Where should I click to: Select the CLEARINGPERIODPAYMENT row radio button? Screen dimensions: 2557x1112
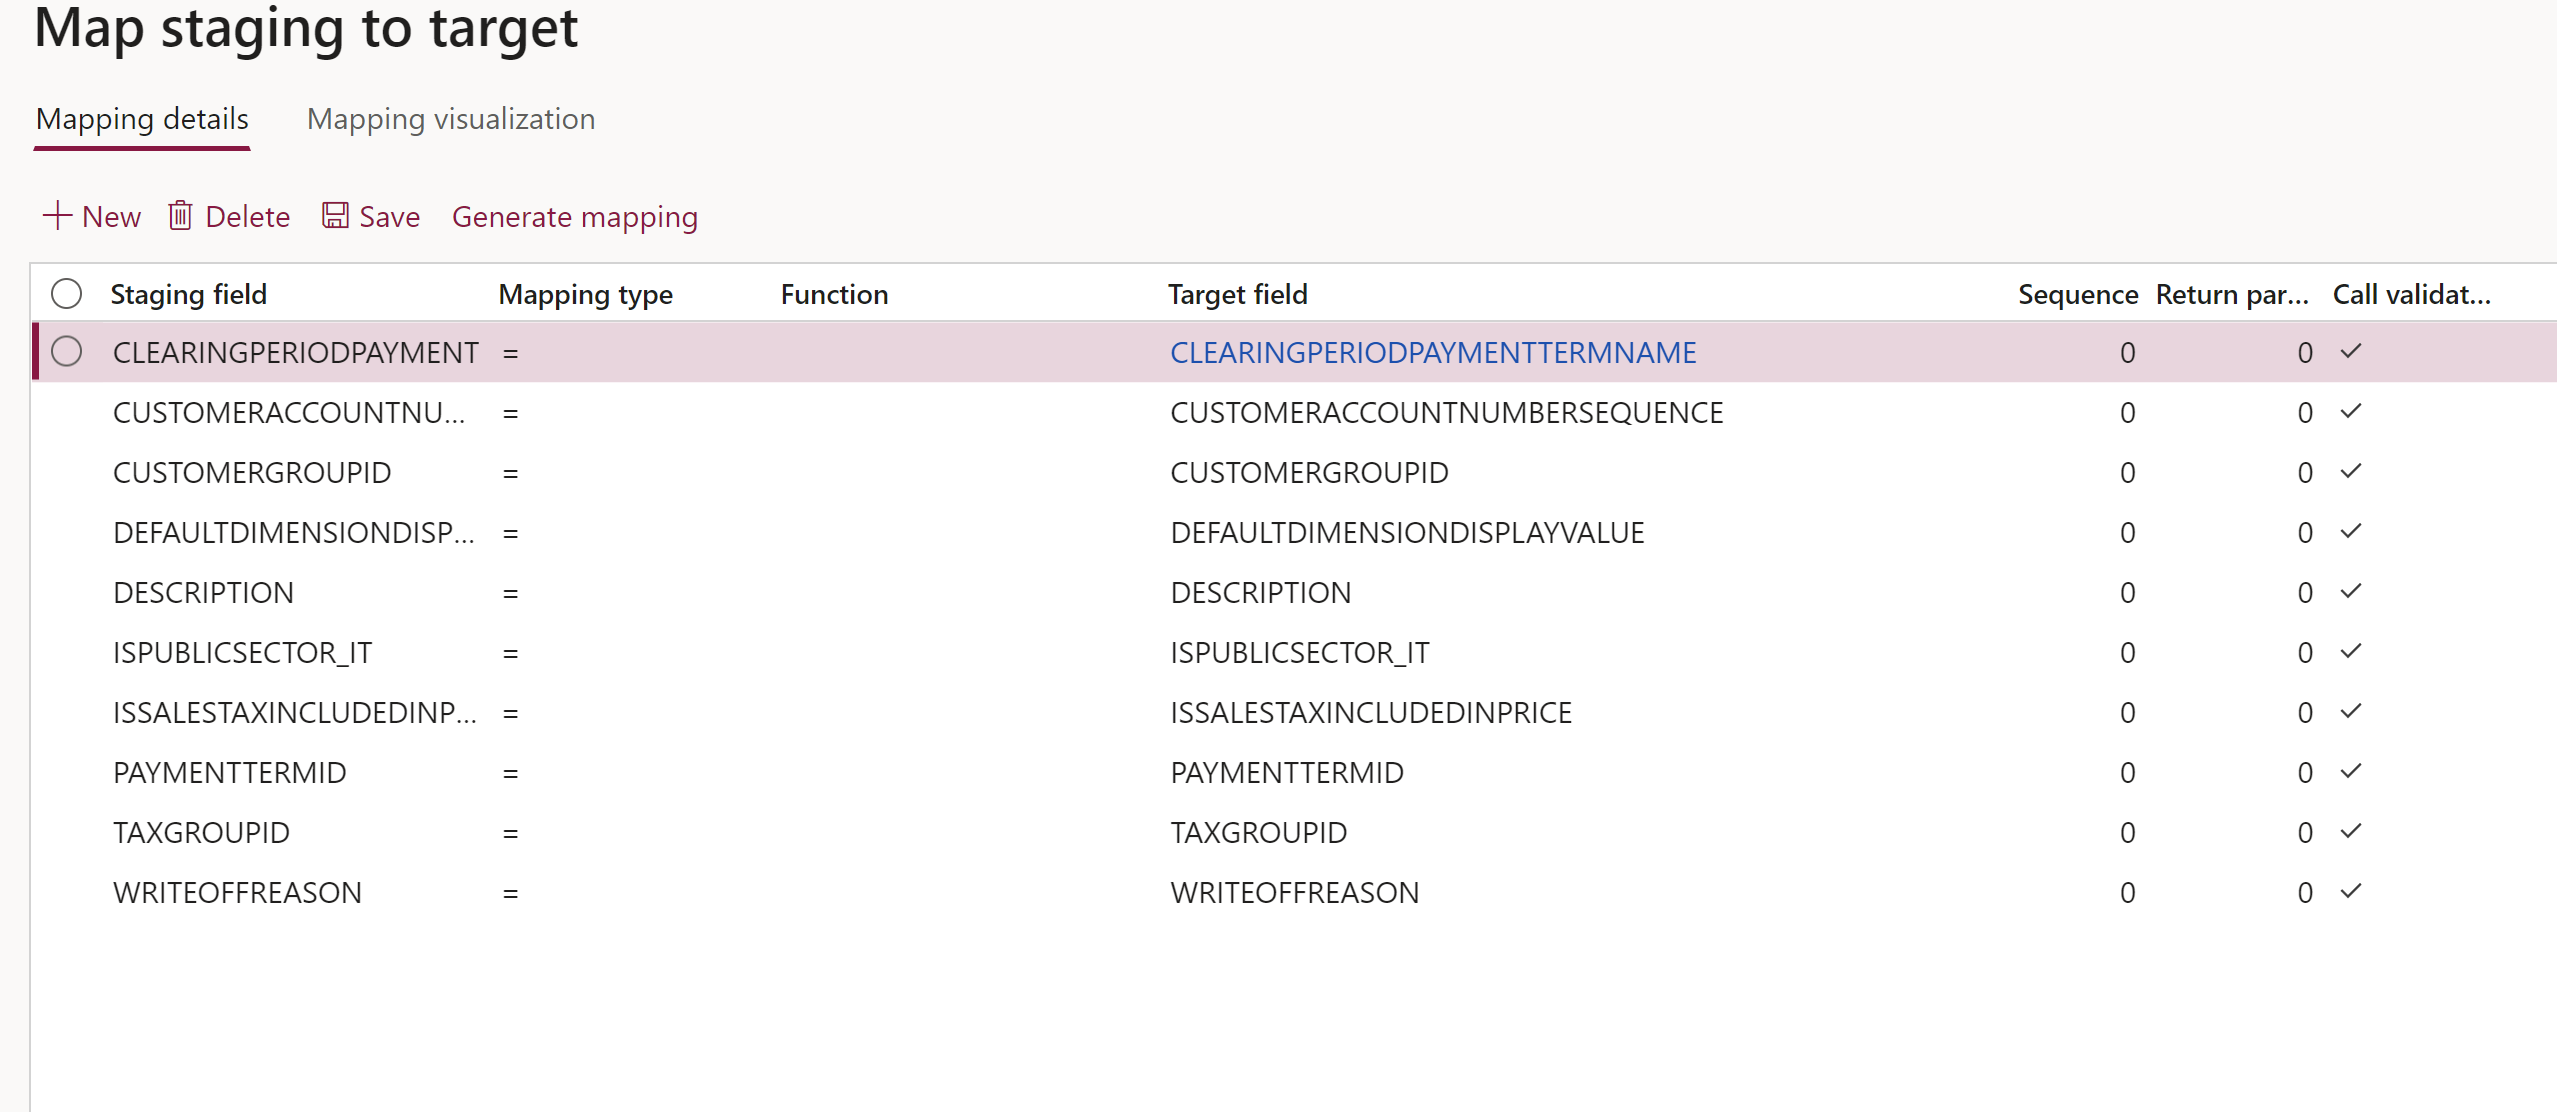(66, 352)
